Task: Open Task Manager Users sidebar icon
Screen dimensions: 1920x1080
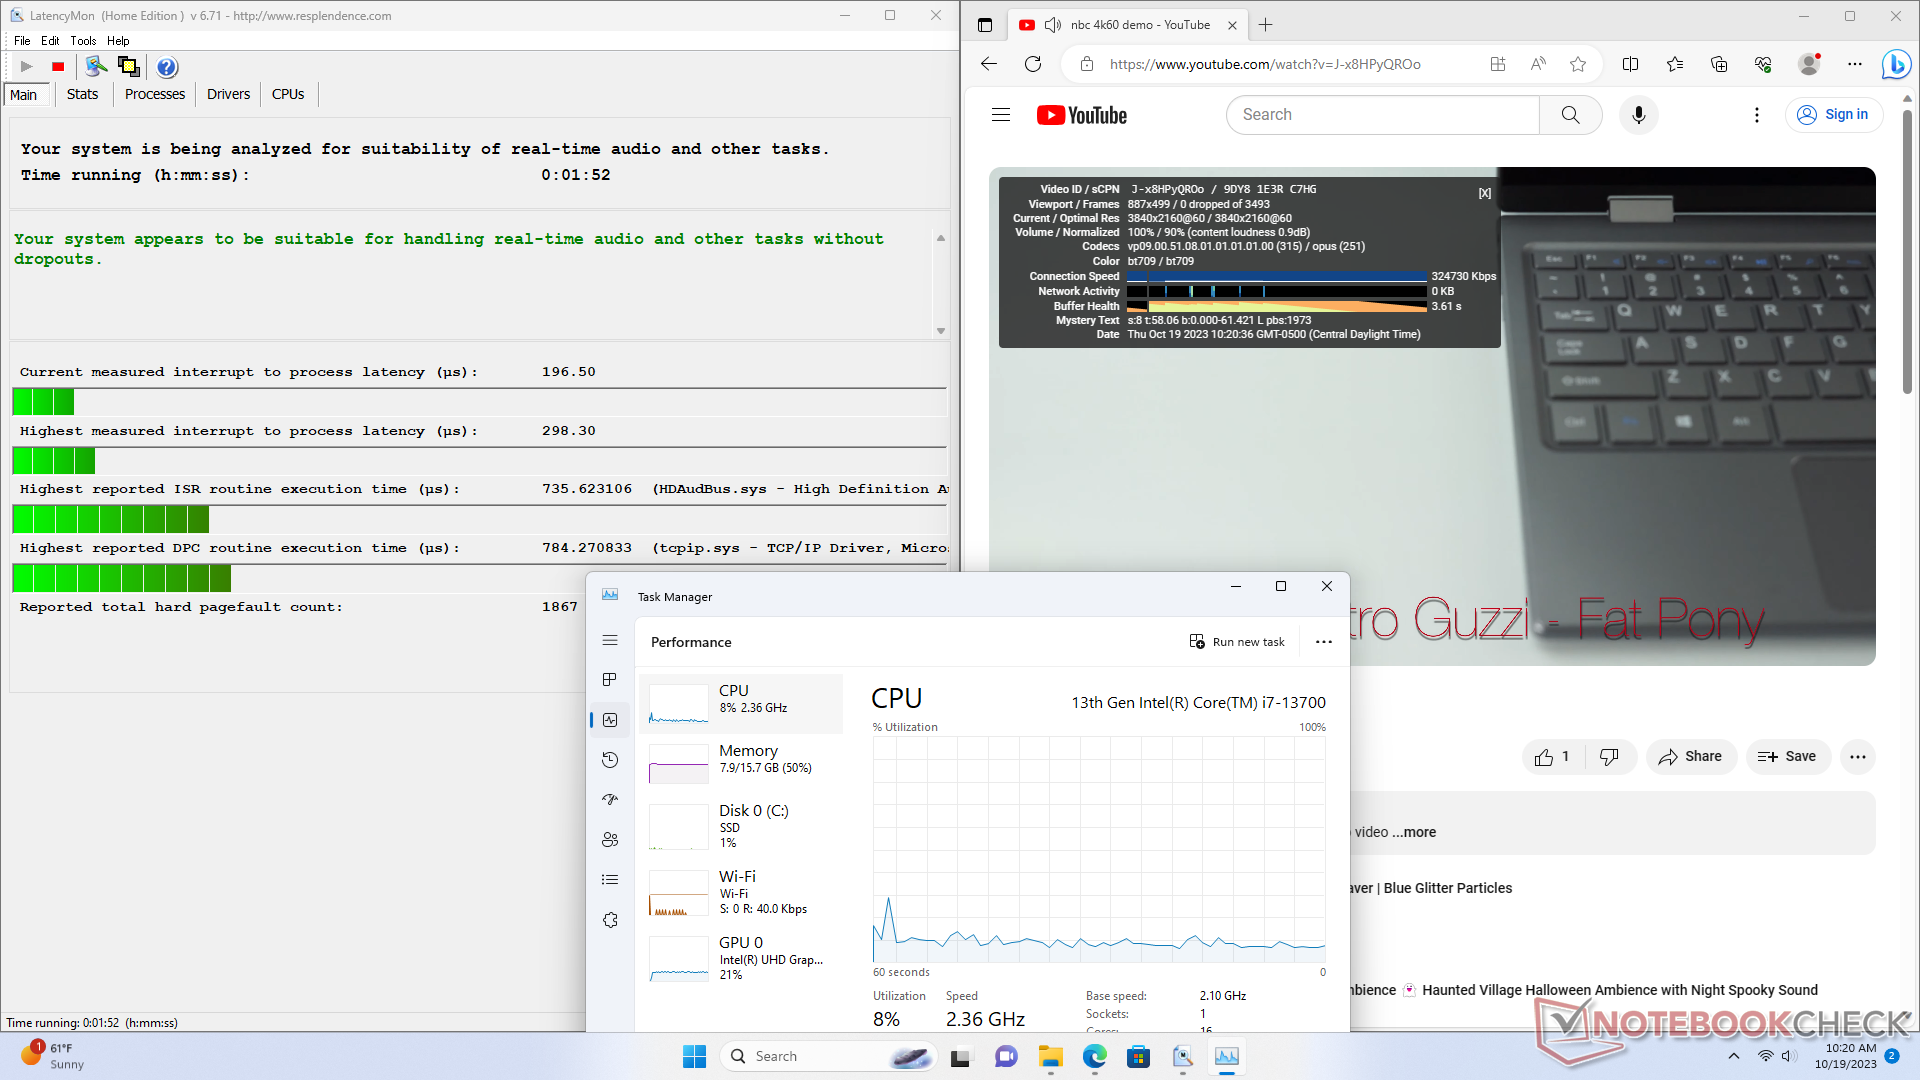Action: (610, 840)
